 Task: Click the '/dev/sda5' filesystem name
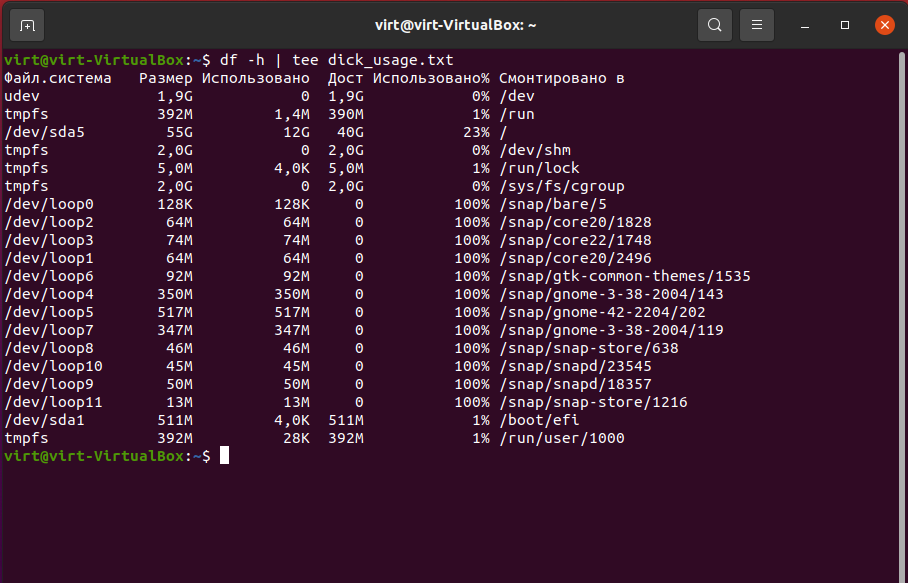(45, 132)
